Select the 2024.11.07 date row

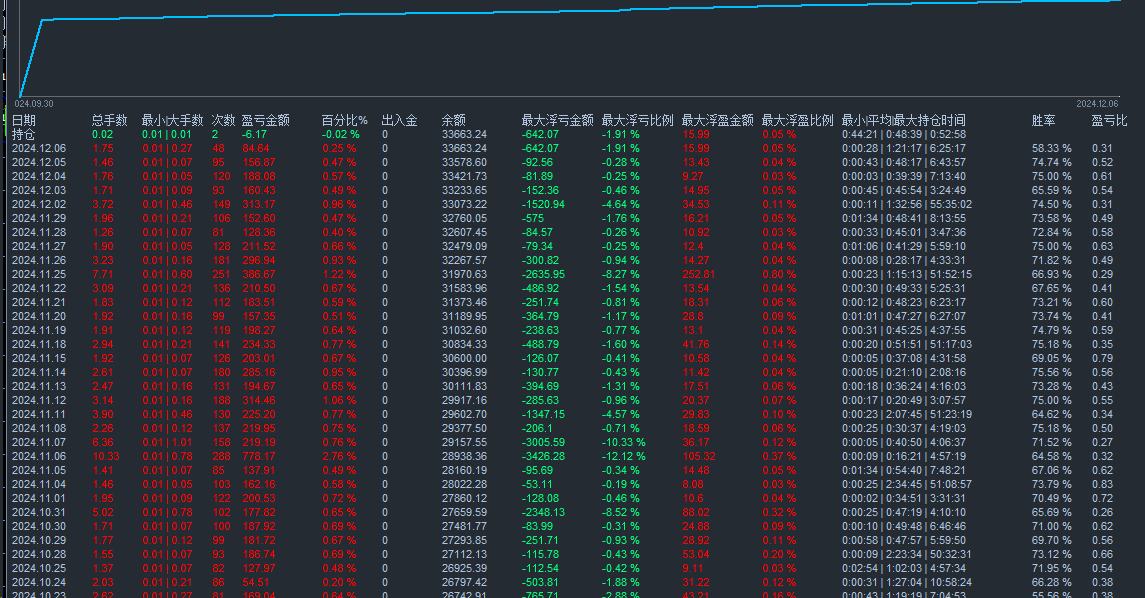(x=37, y=441)
